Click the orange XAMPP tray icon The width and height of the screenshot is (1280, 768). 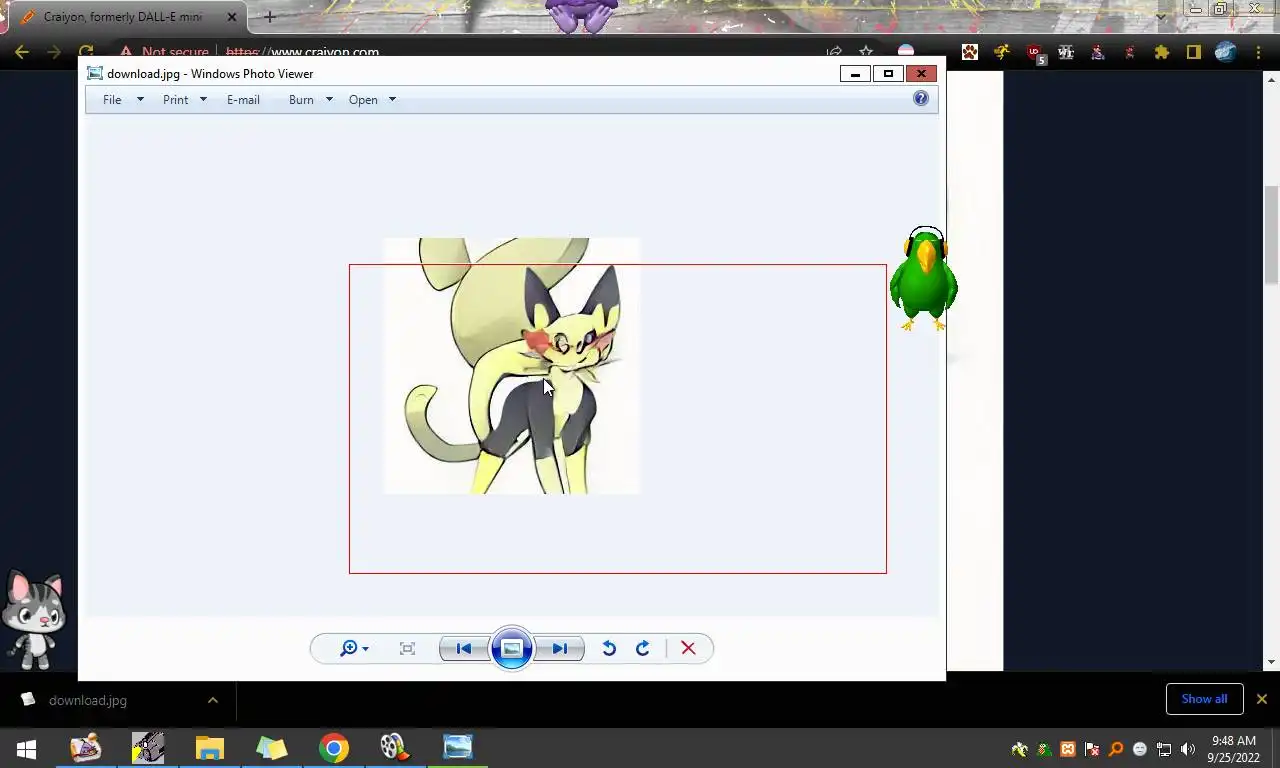pos(1068,749)
